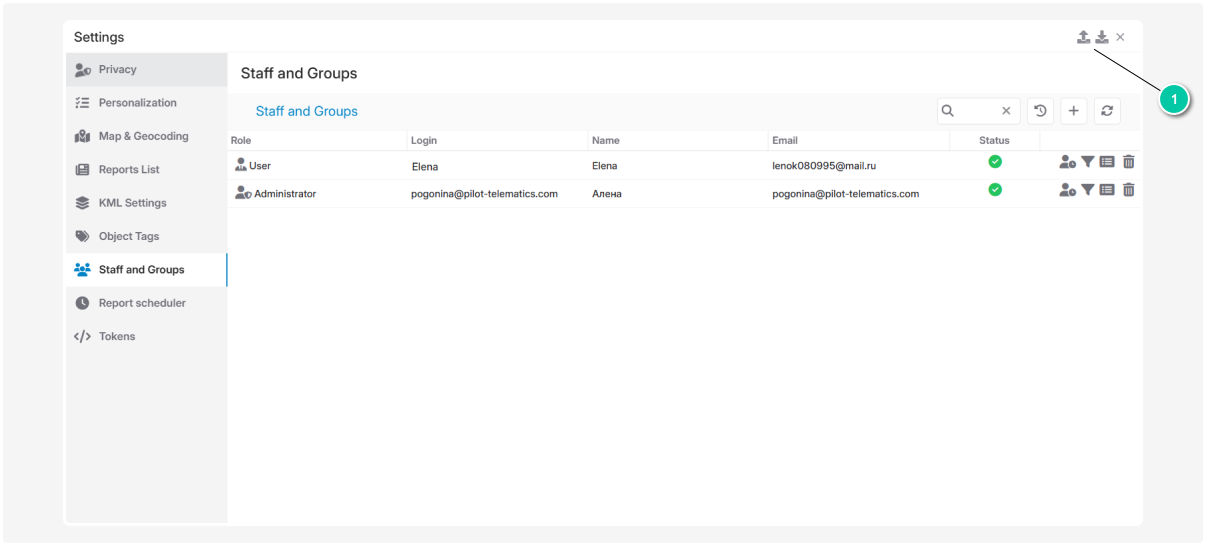
Task: Click user access-time icon in Elena's row
Action: point(1067,162)
